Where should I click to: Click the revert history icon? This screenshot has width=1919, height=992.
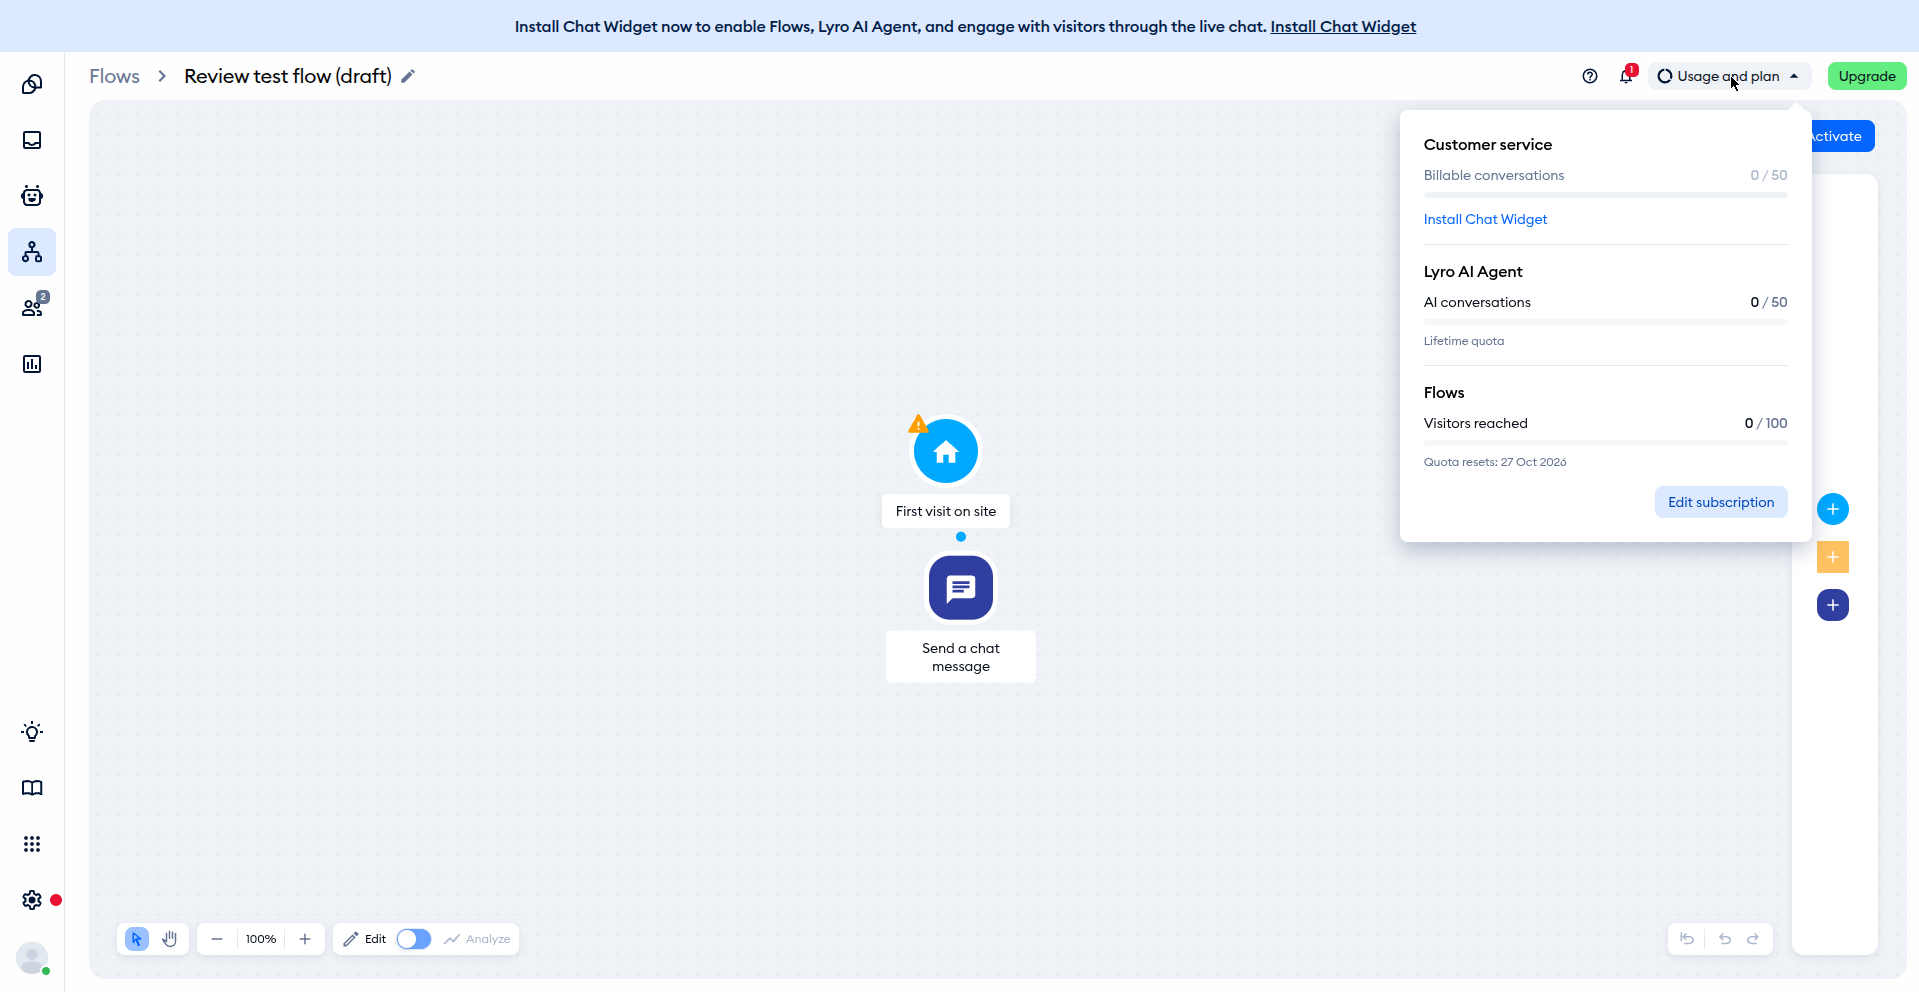1687,939
